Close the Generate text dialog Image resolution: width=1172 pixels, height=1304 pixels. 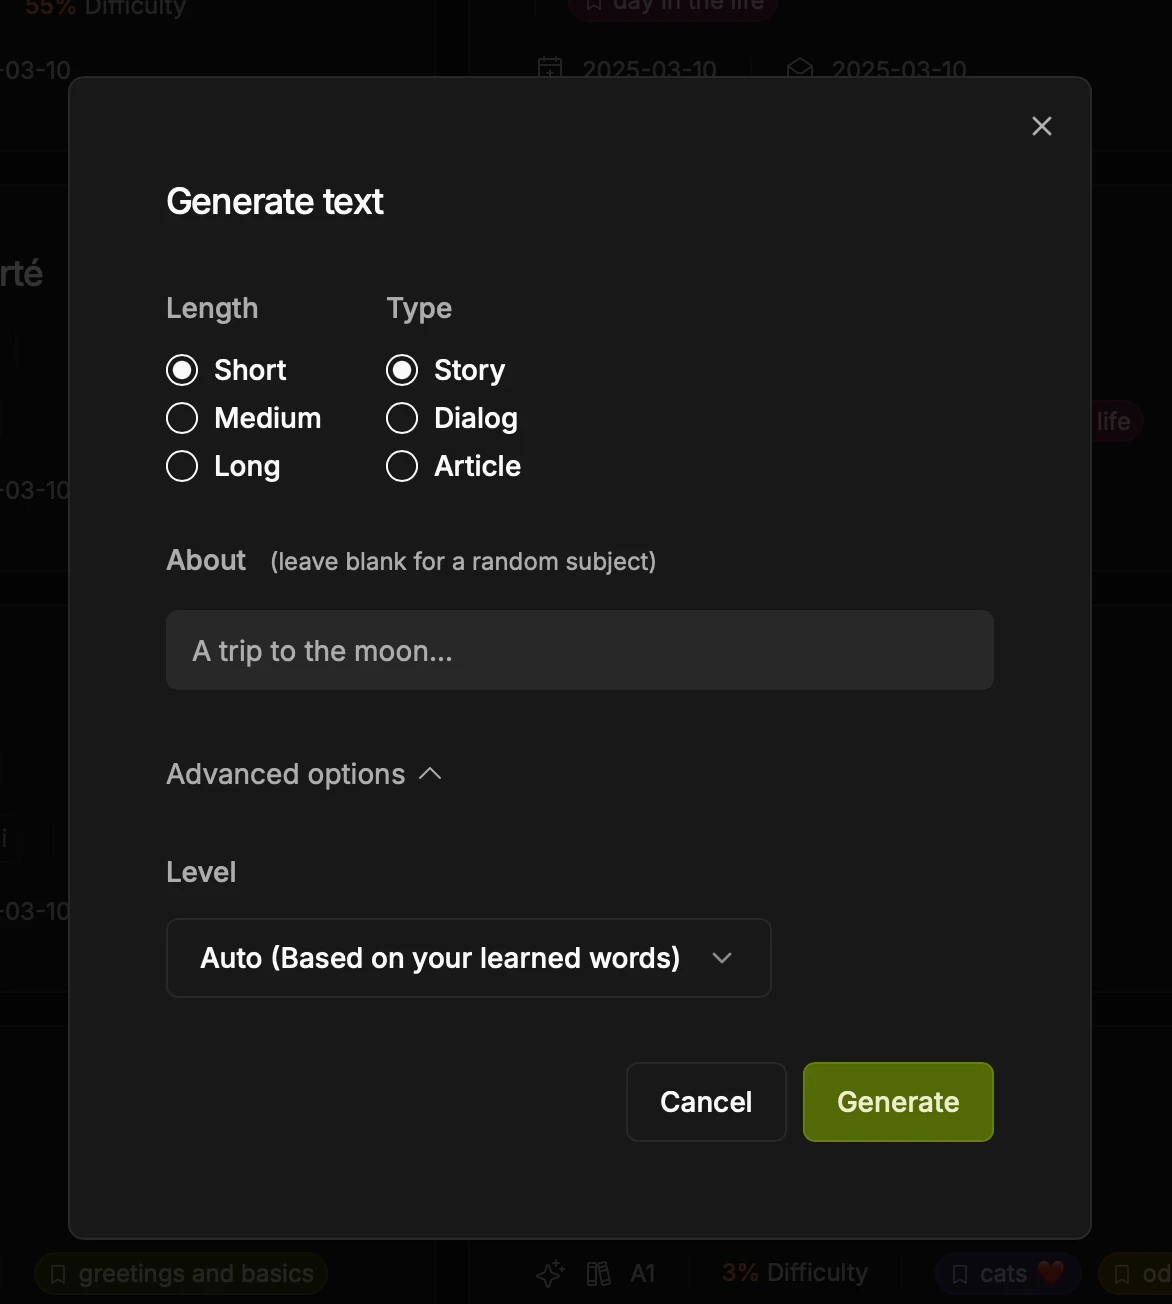[x=1041, y=126]
